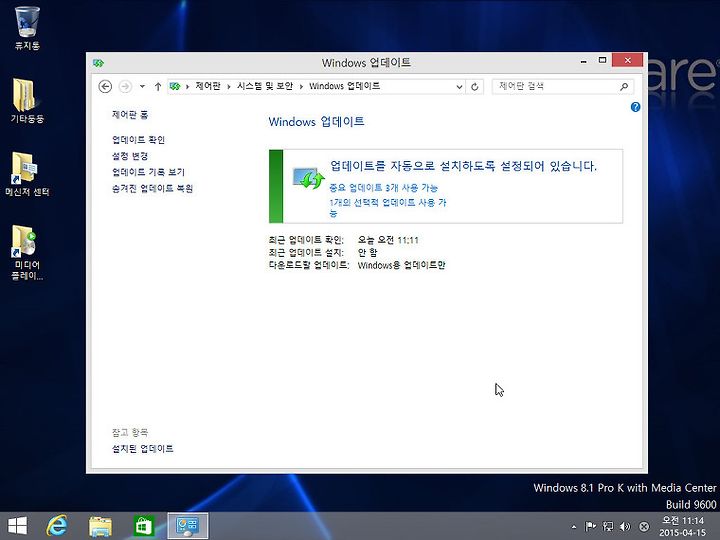The image size is (720, 540).
Task: Click the 오늘 오전 11:11 check time
Action: click(388, 240)
